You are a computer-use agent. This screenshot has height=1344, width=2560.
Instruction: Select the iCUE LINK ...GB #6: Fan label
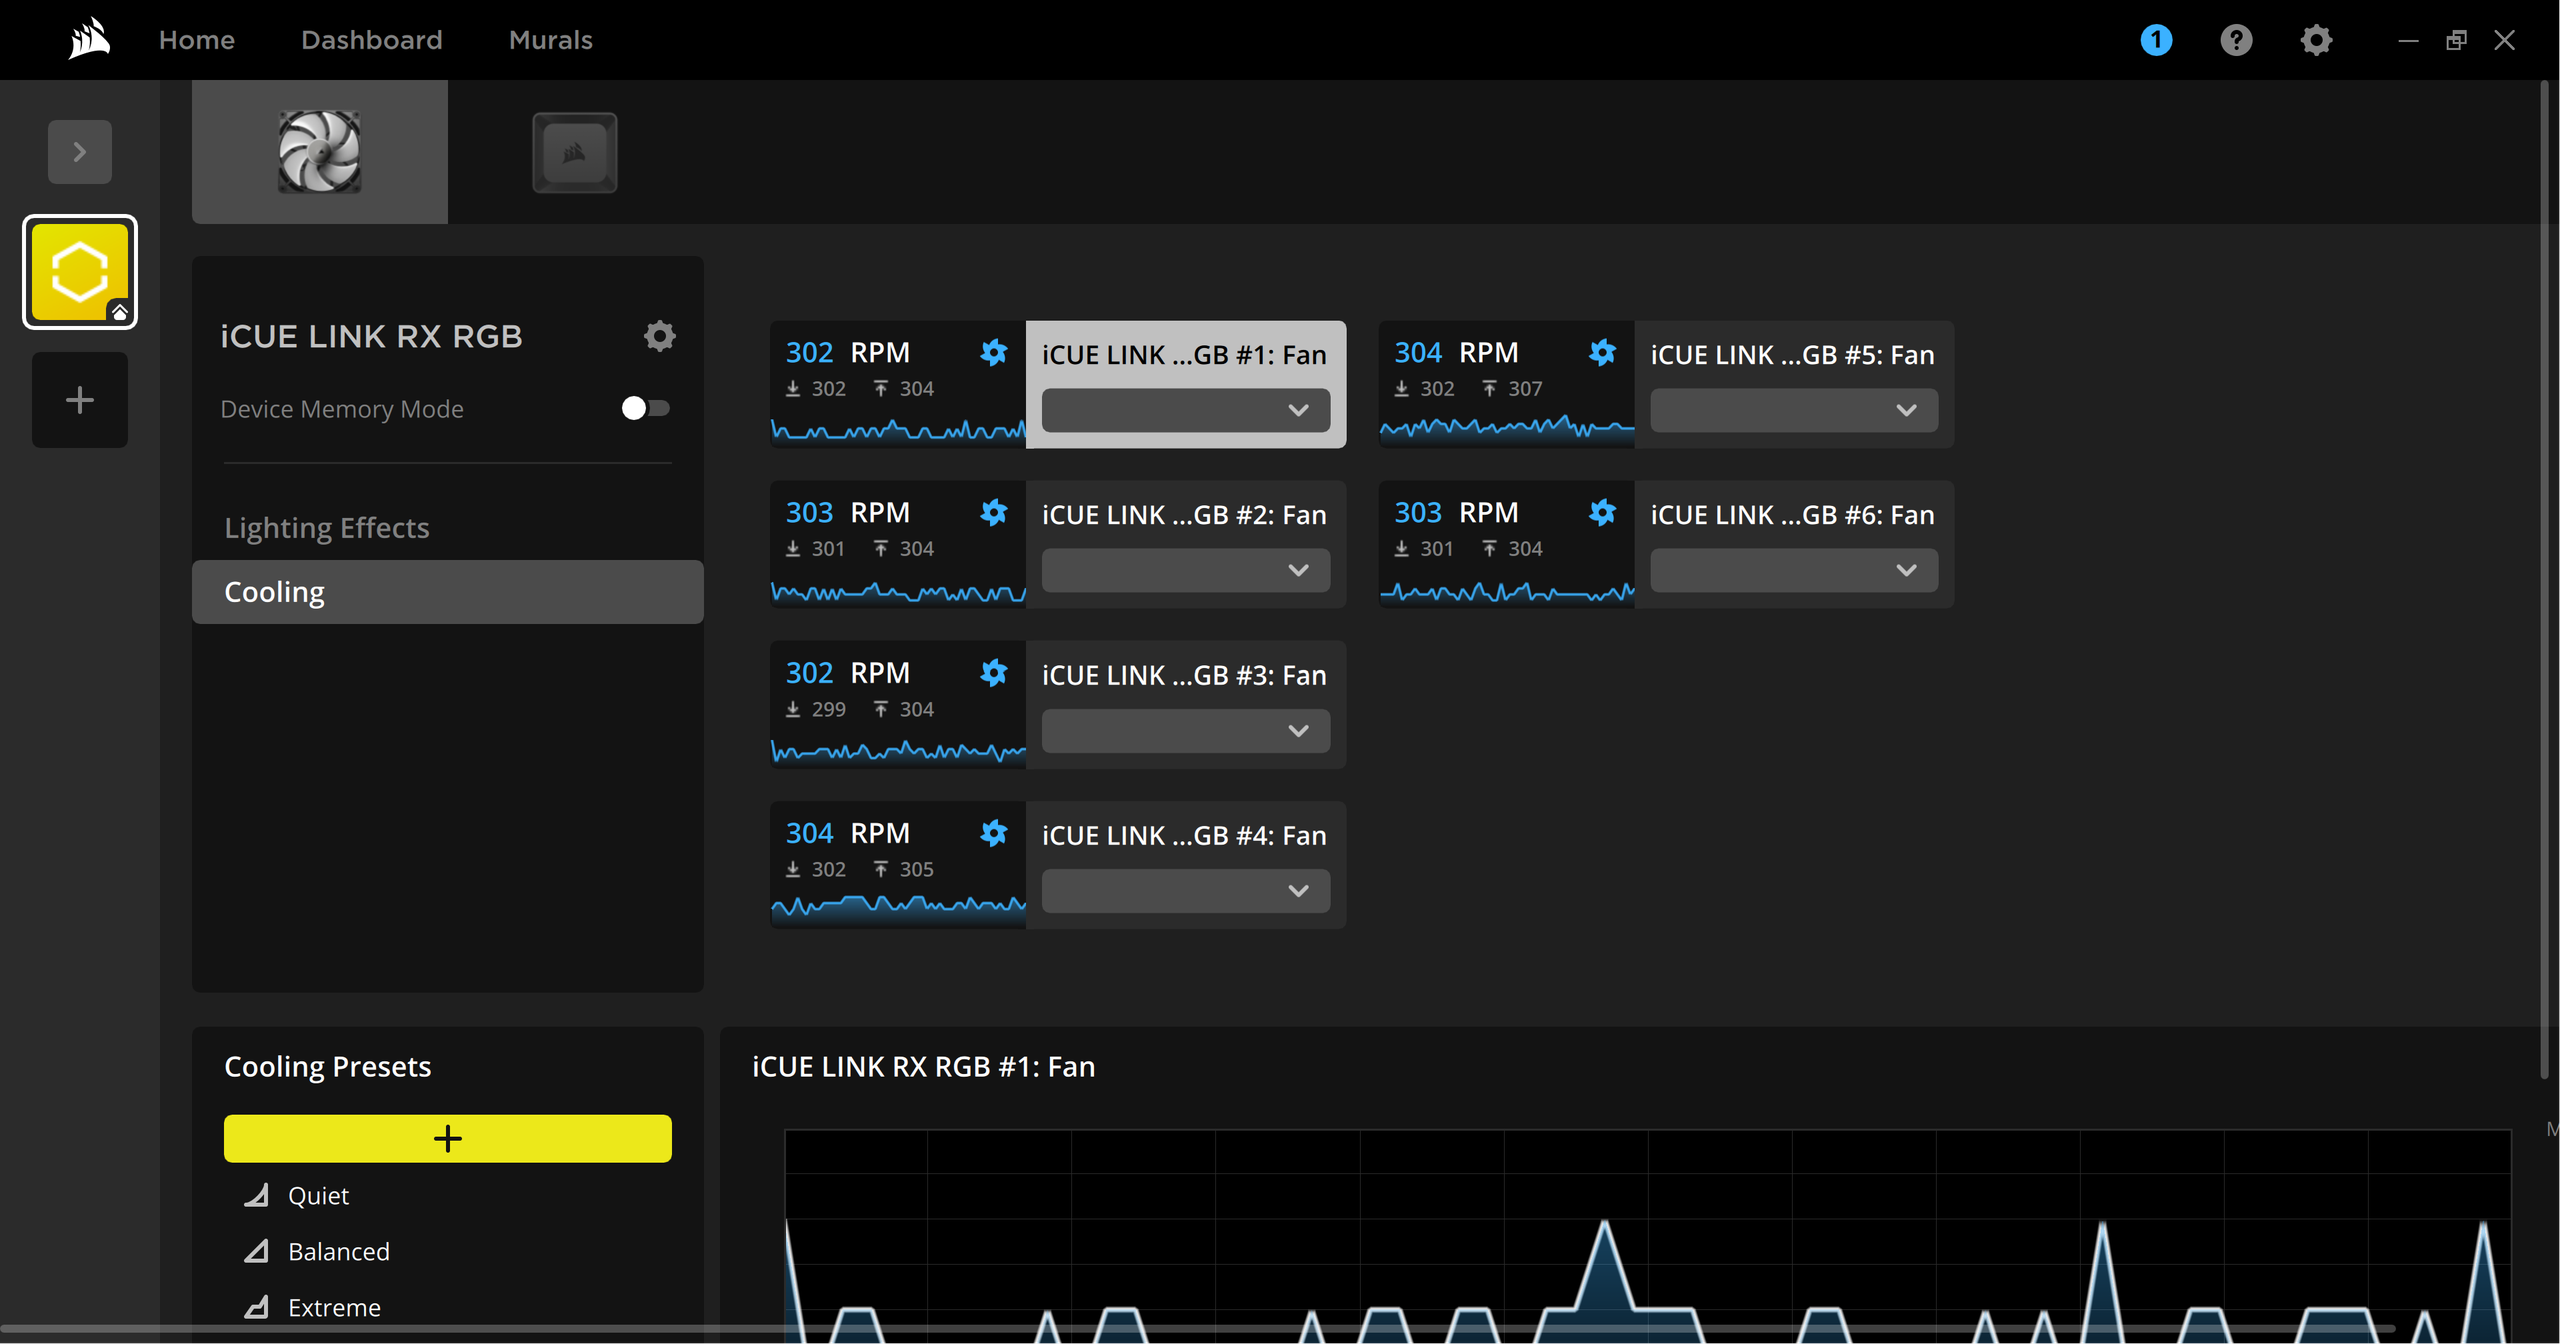pos(1793,515)
